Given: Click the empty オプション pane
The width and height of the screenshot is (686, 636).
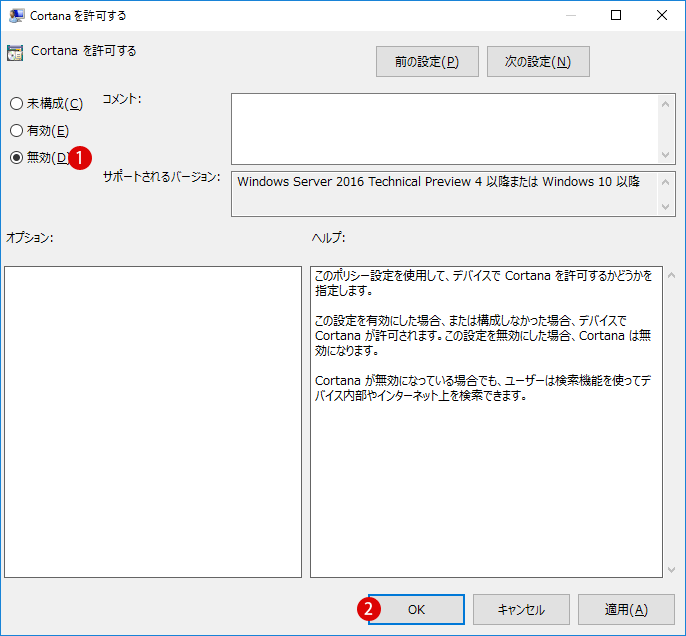Looking at the screenshot, I should (153, 422).
